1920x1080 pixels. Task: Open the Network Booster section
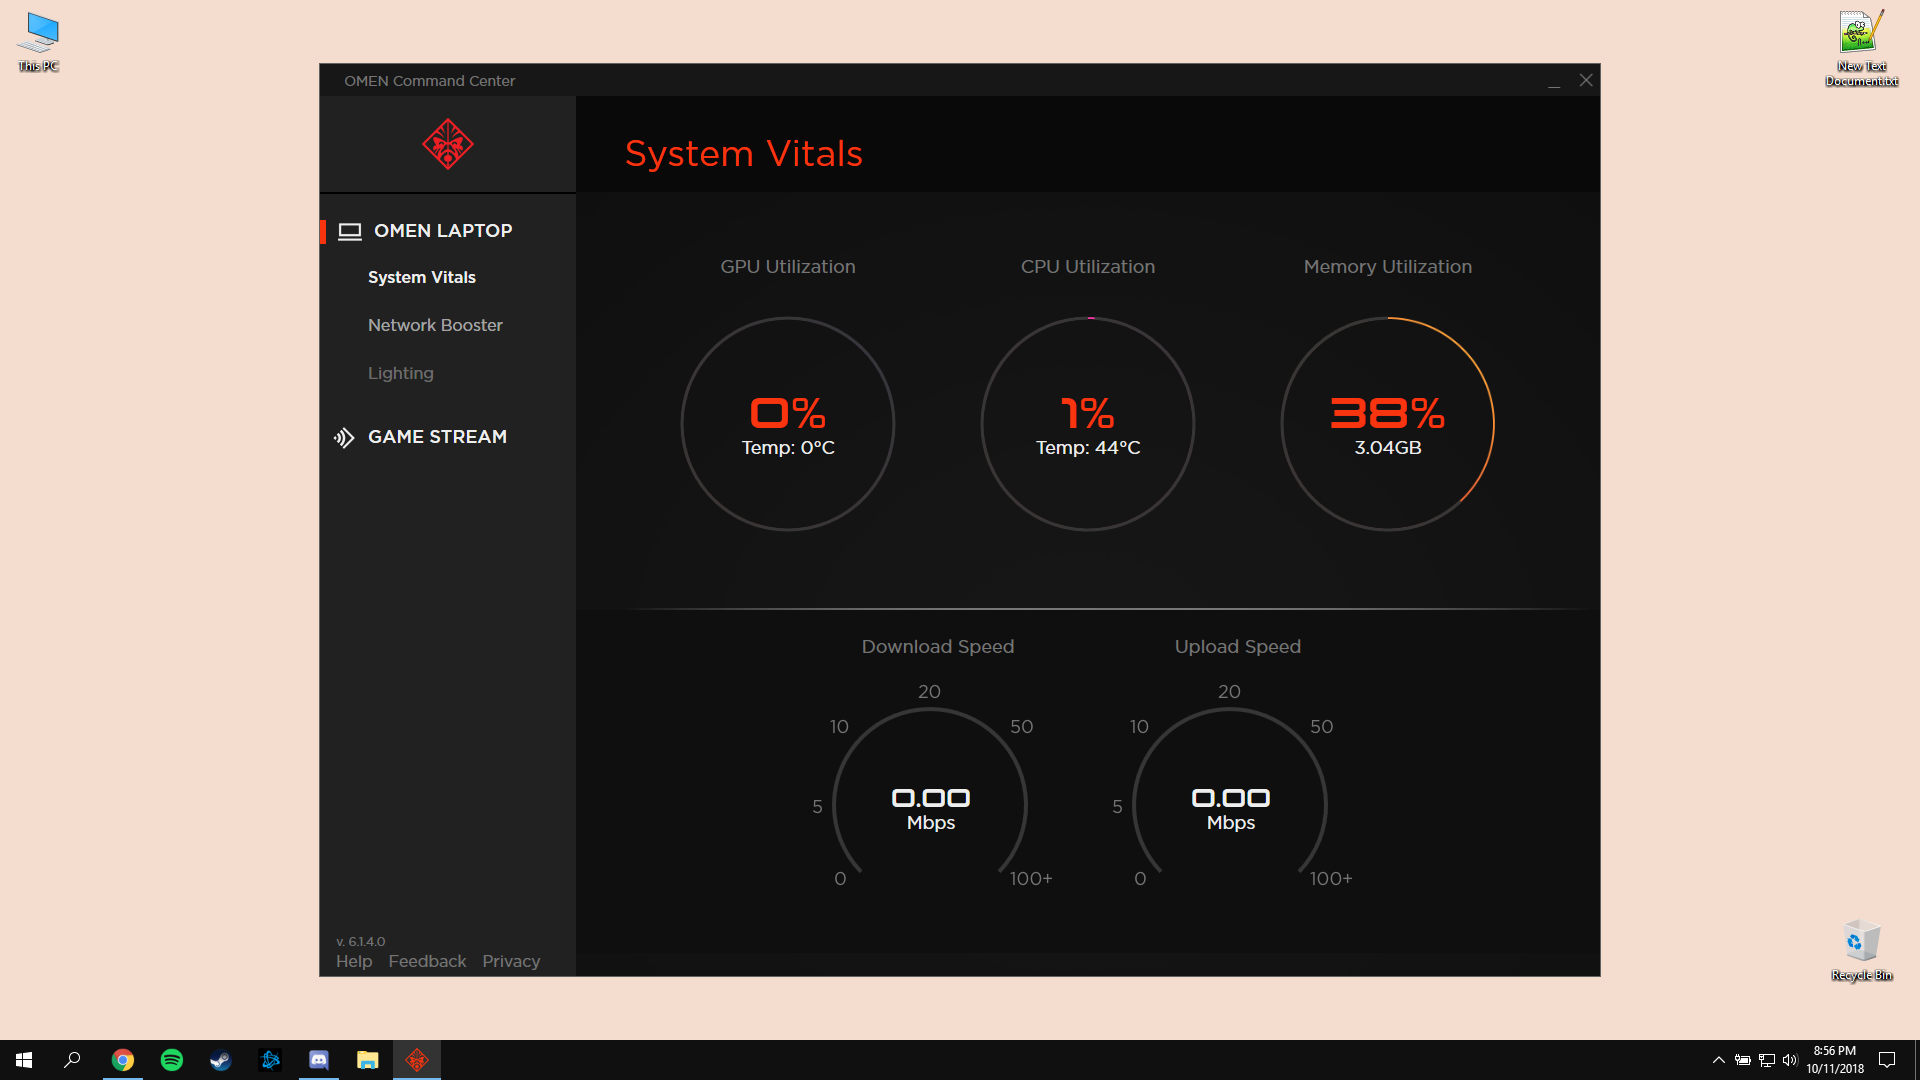(x=435, y=325)
